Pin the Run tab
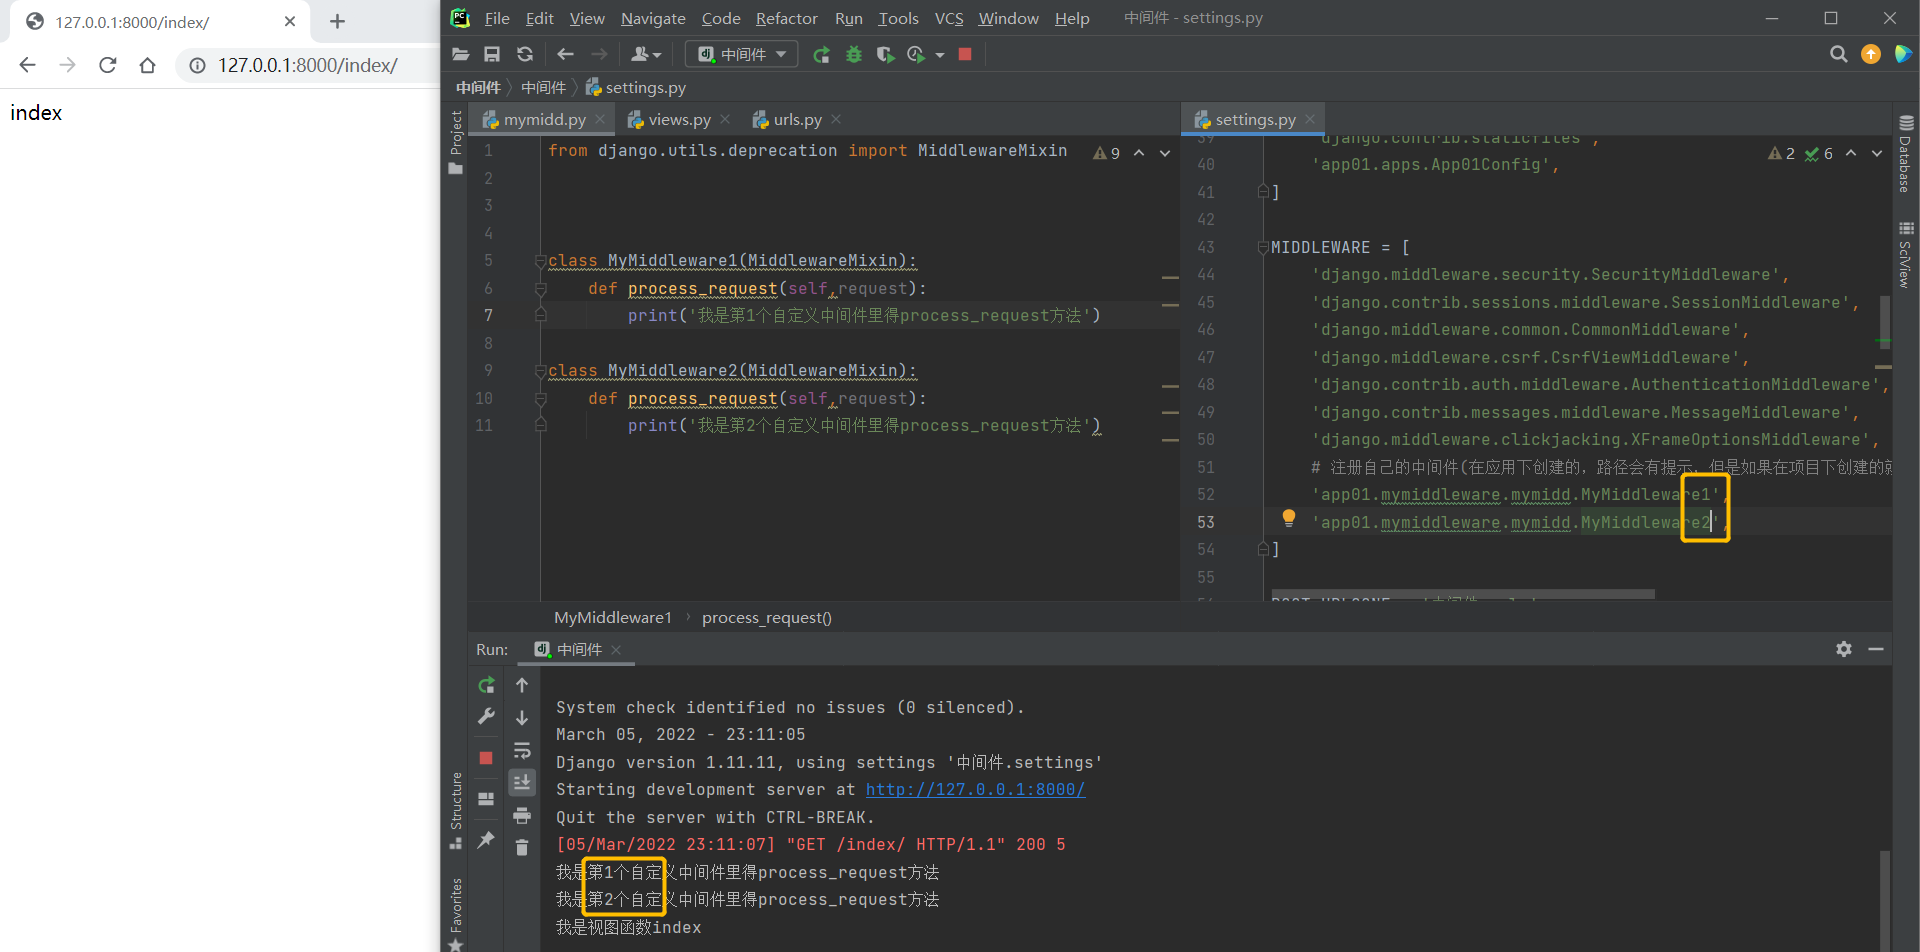This screenshot has width=1920, height=952. pos(486,840)
